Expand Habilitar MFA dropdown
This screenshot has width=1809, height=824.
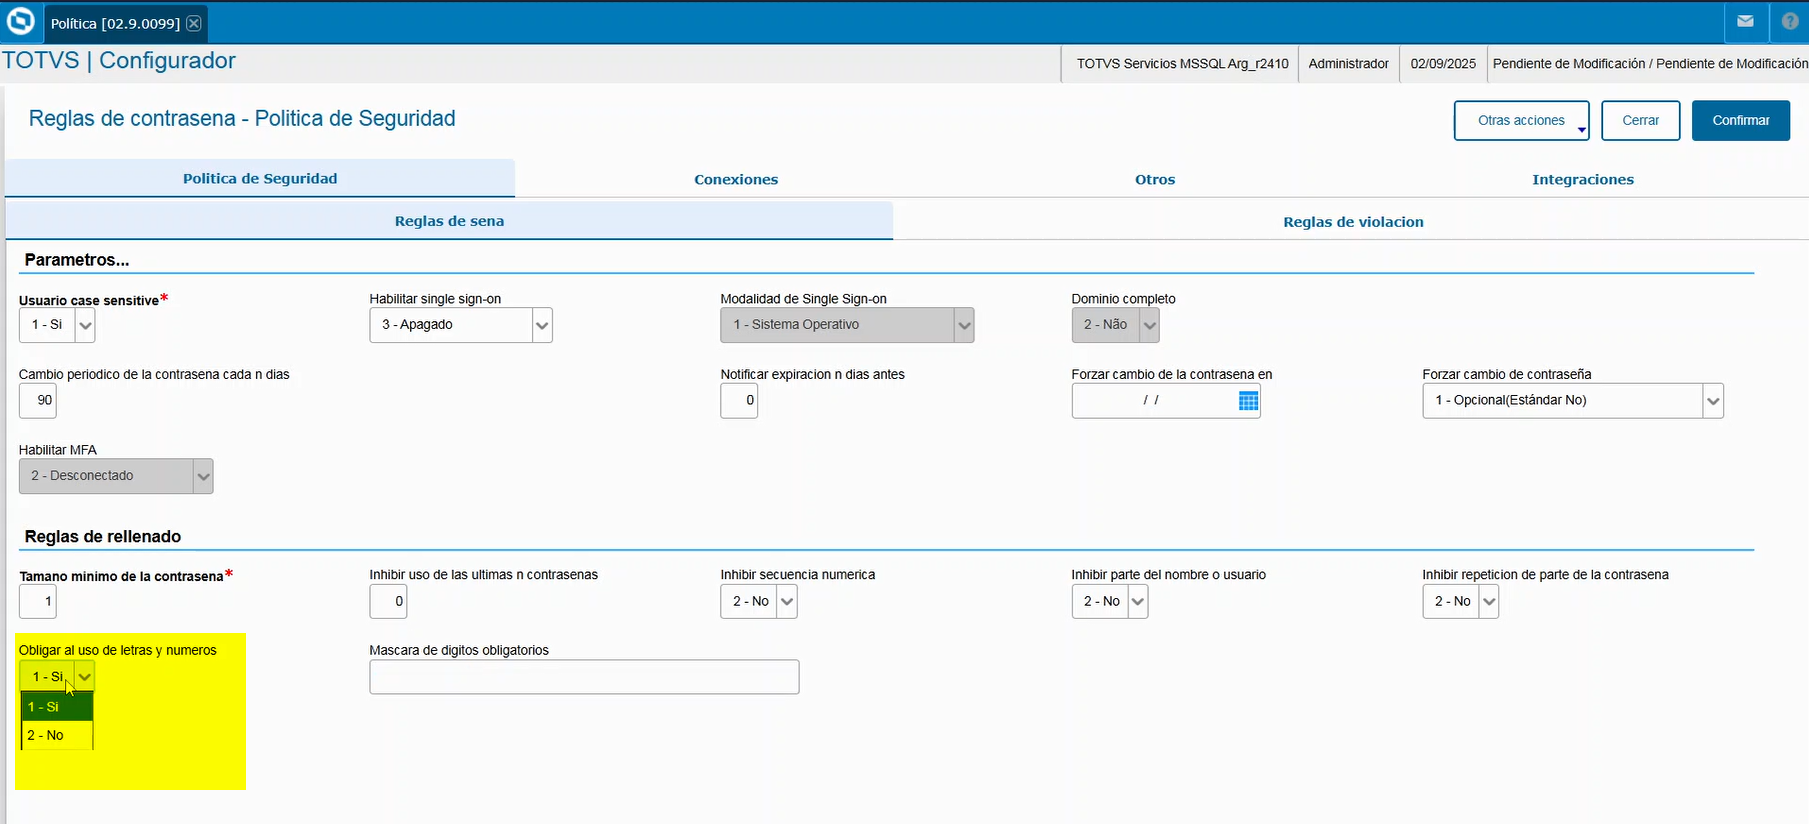pyautogui.click(x=203, y=476)
